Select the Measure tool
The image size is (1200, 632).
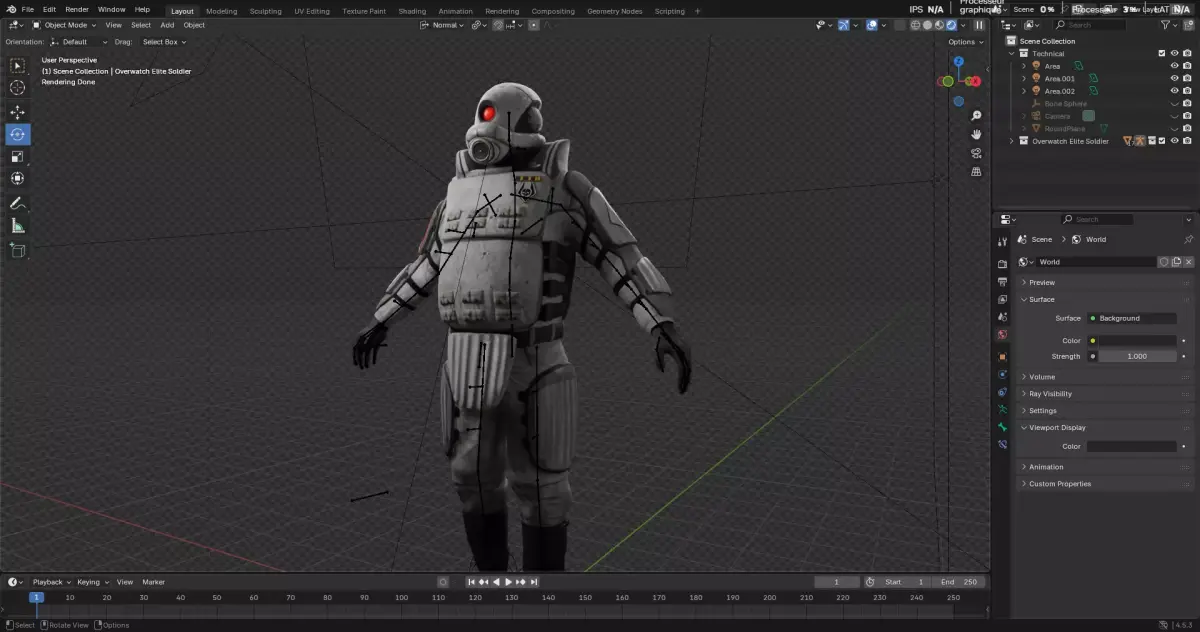[x=18, y=226]
